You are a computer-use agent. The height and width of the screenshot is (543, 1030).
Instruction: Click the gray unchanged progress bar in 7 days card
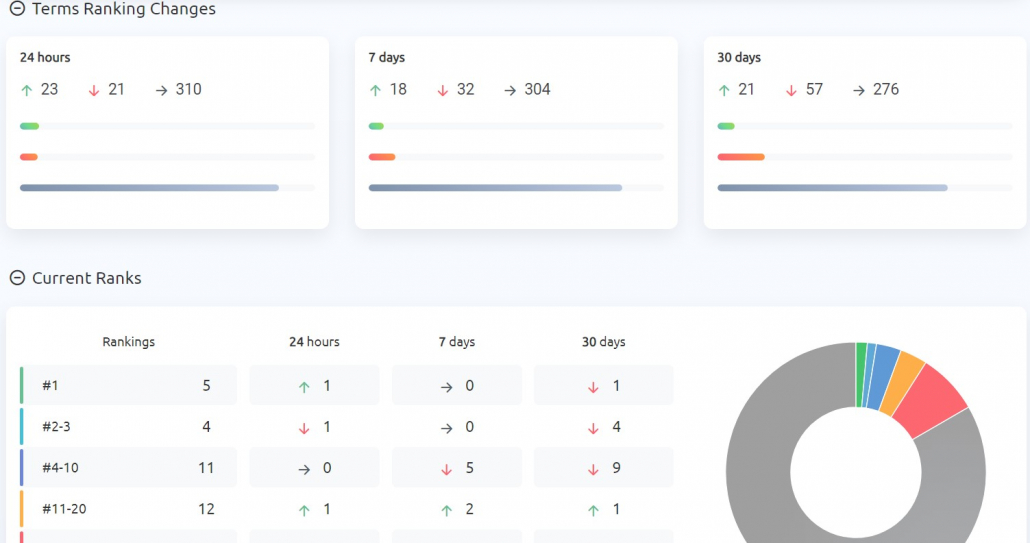[495, 188]
